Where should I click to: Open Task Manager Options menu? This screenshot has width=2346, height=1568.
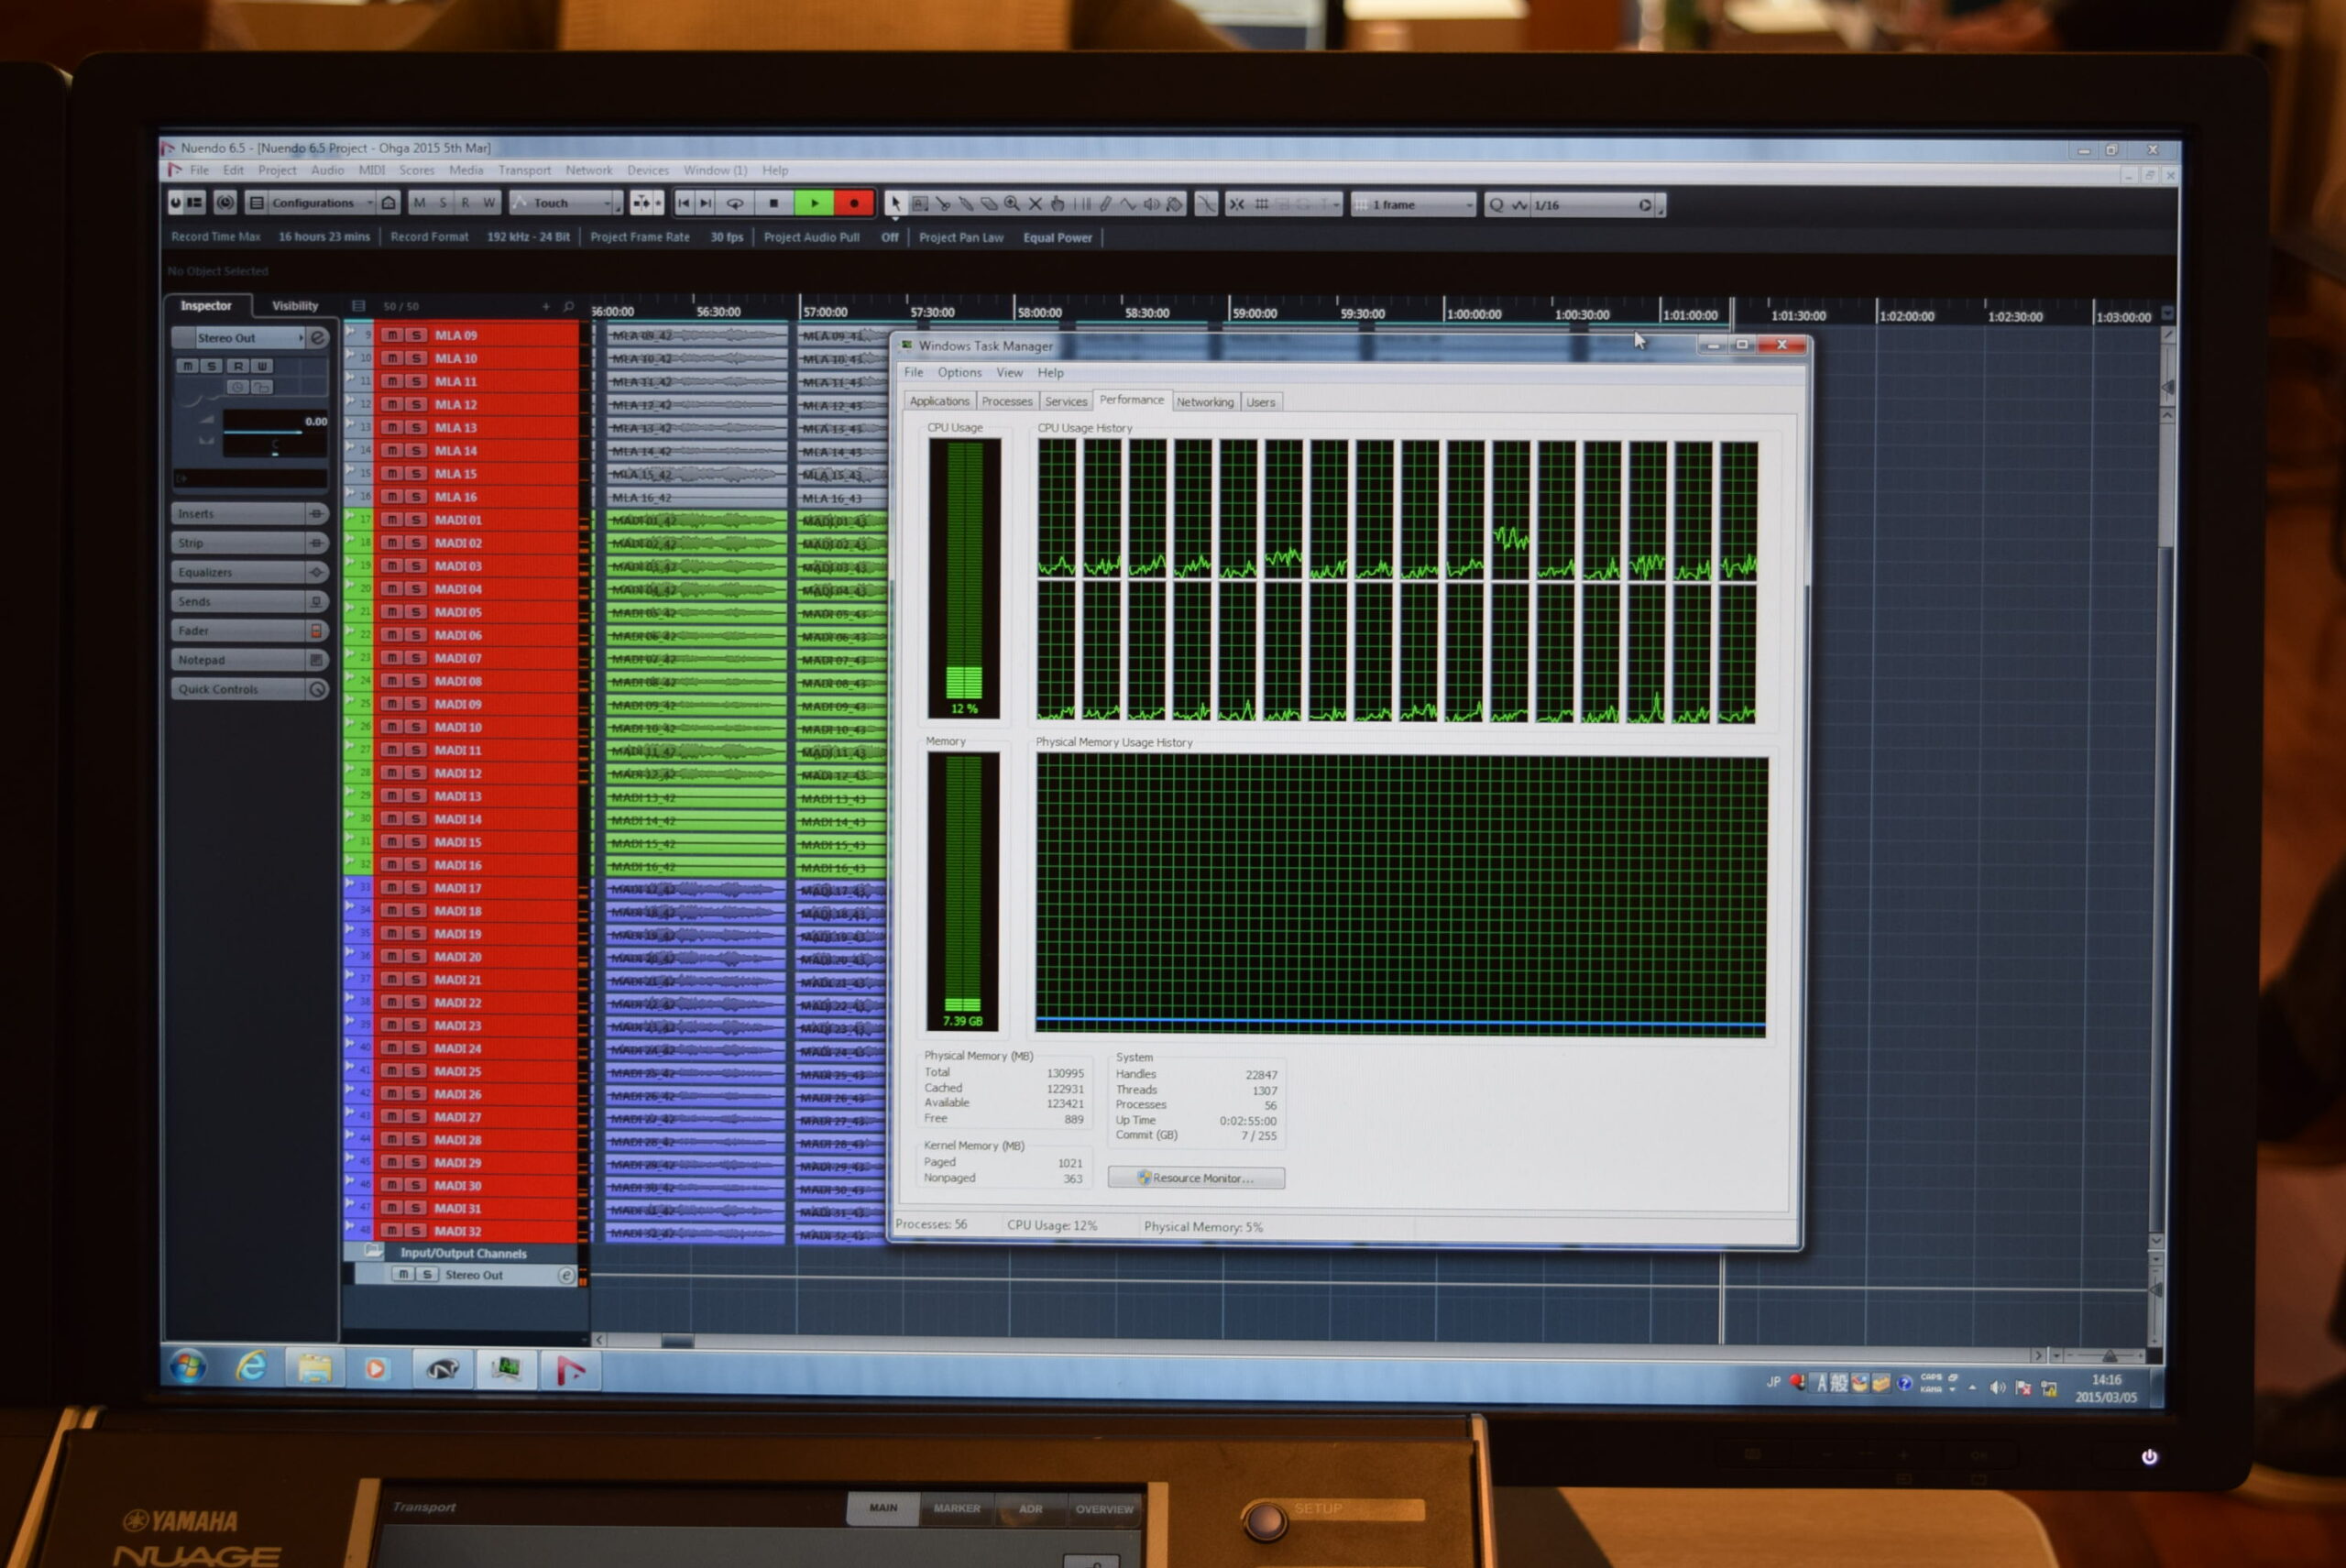coord(959,372)
